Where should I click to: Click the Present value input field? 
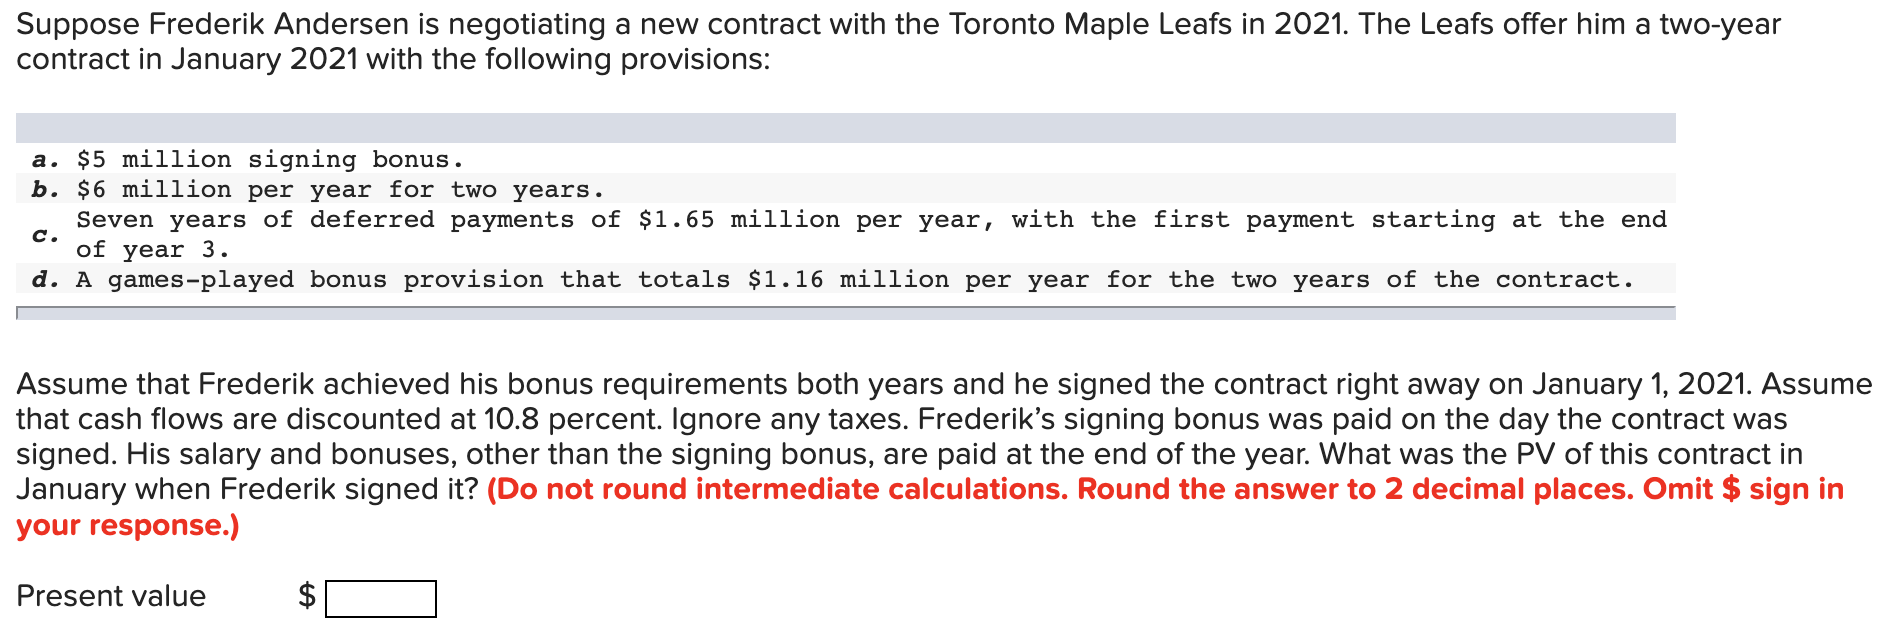click(x=382, y=598)
